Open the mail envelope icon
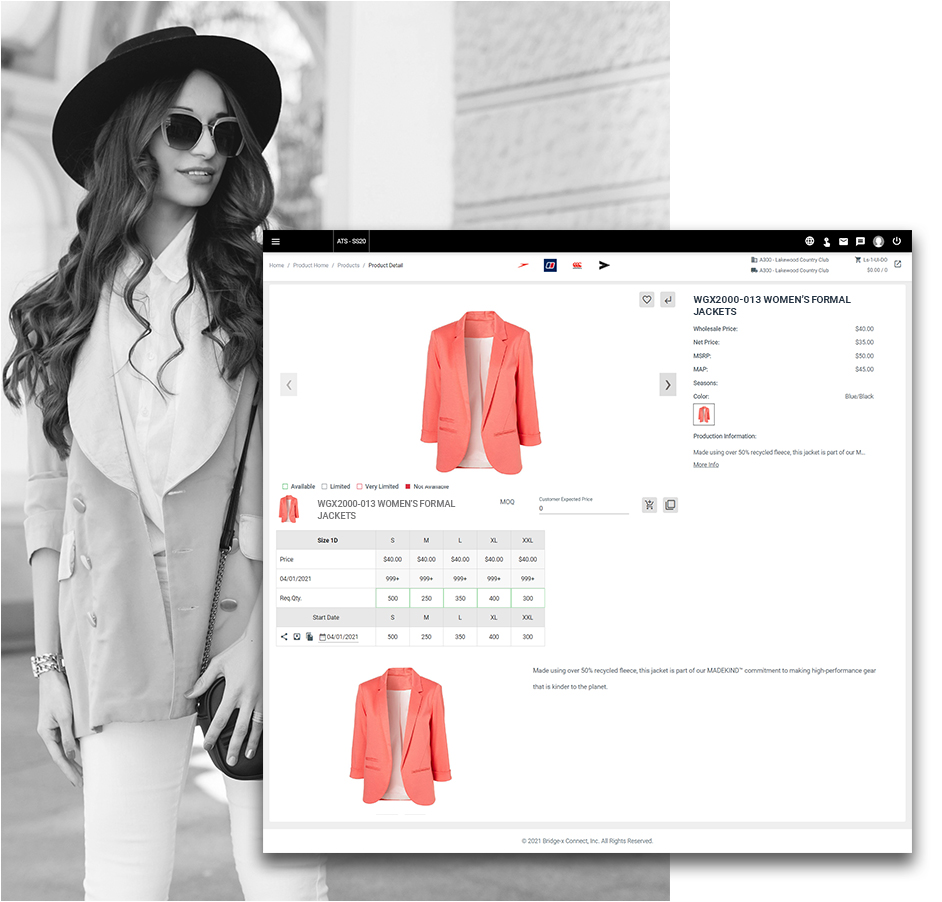942x902 pixels. [x=843, y=241]
